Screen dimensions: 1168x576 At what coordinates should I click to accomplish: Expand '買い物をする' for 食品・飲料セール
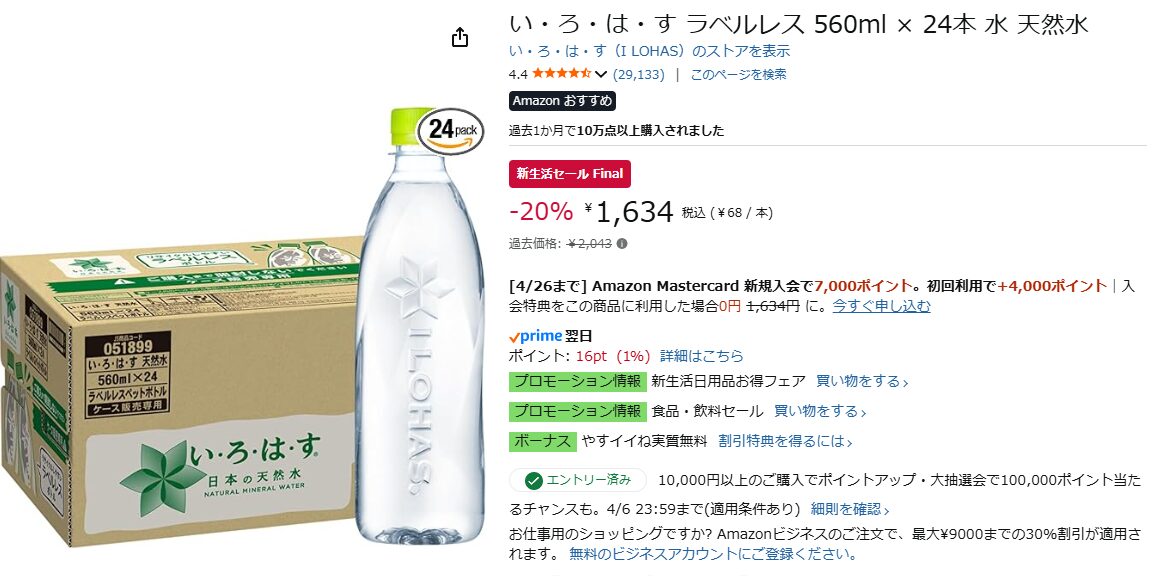(x=820, y=411)
